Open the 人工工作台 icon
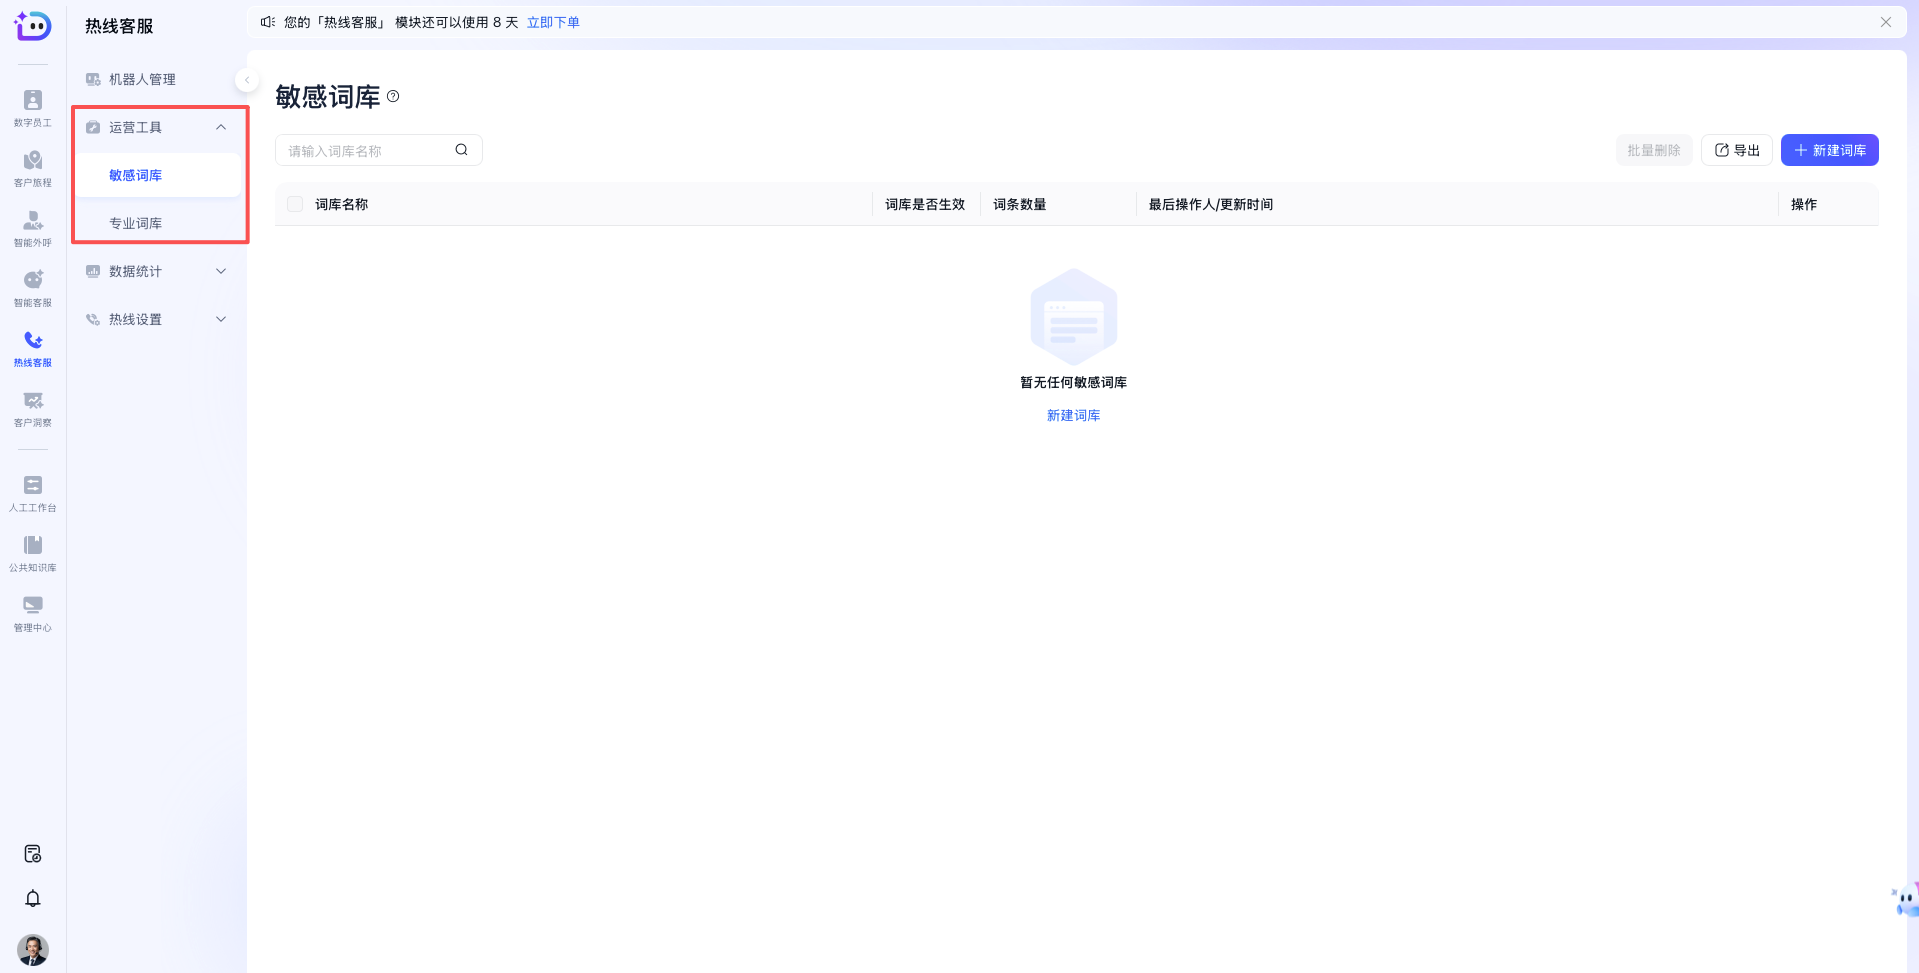1919x973 pixels. 33,493
